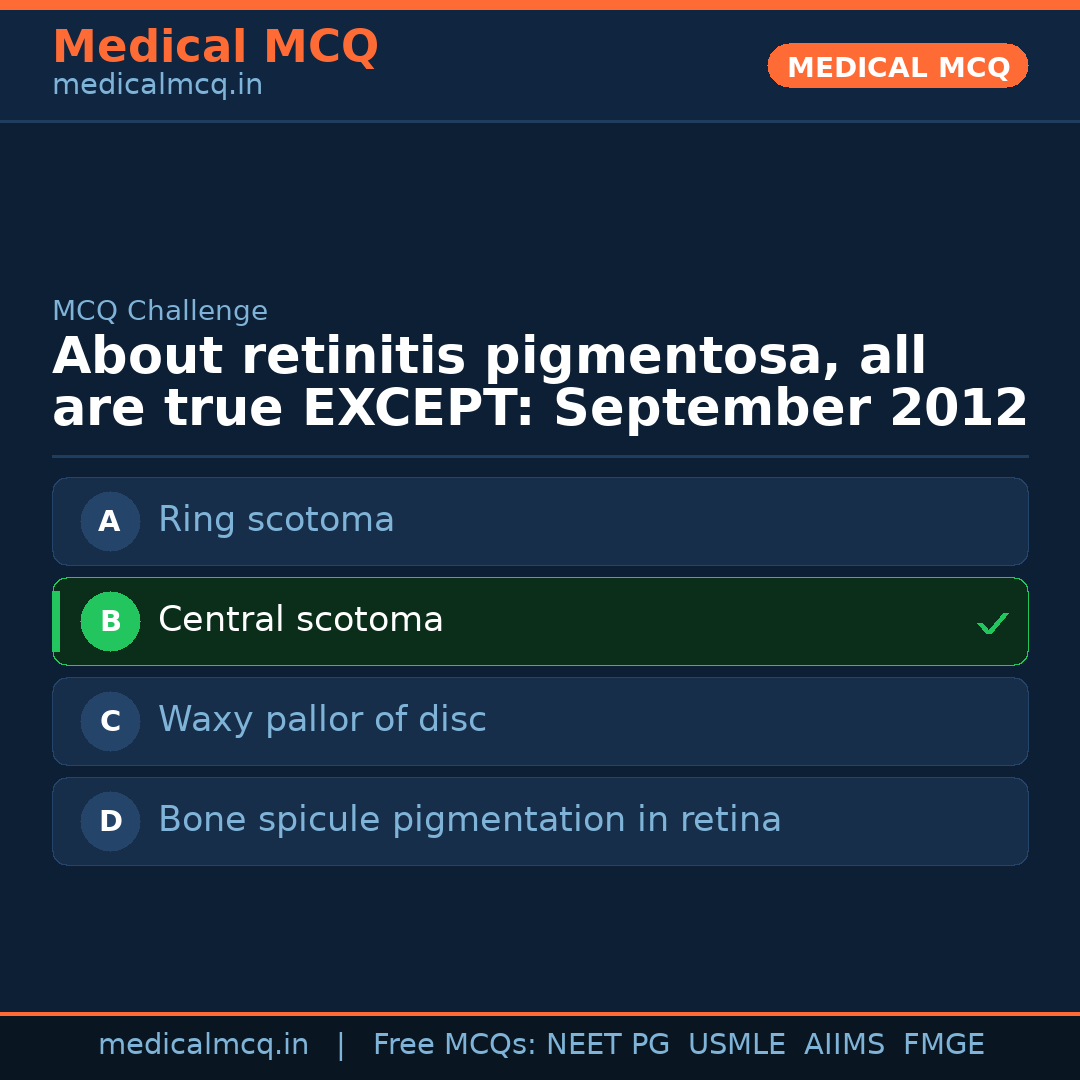Open the medicalmcq.in link in the header

[x=157, y=84]
